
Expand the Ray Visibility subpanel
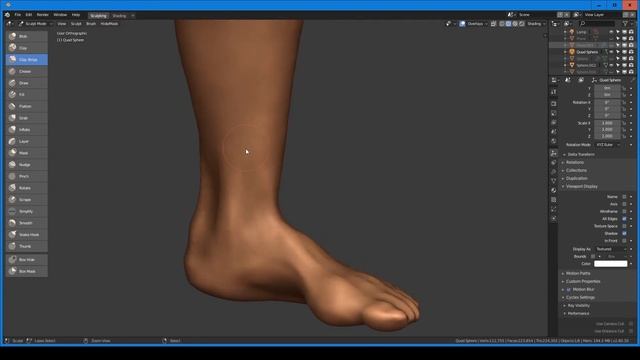(x=578, y=306)
